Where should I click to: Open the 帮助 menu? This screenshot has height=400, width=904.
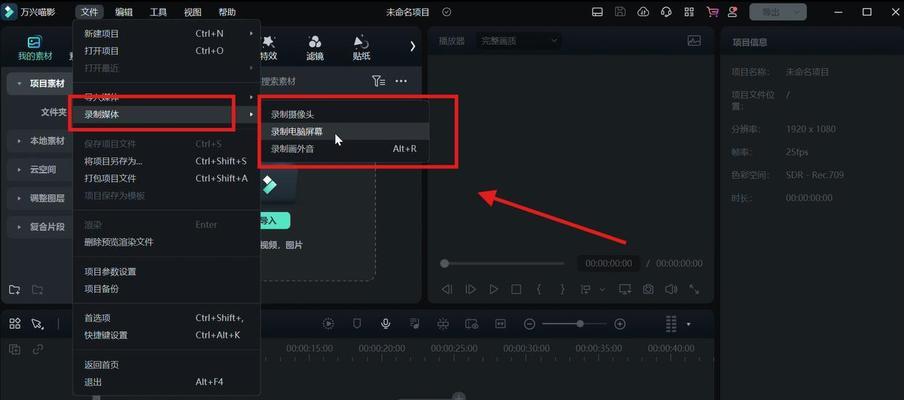227,12
